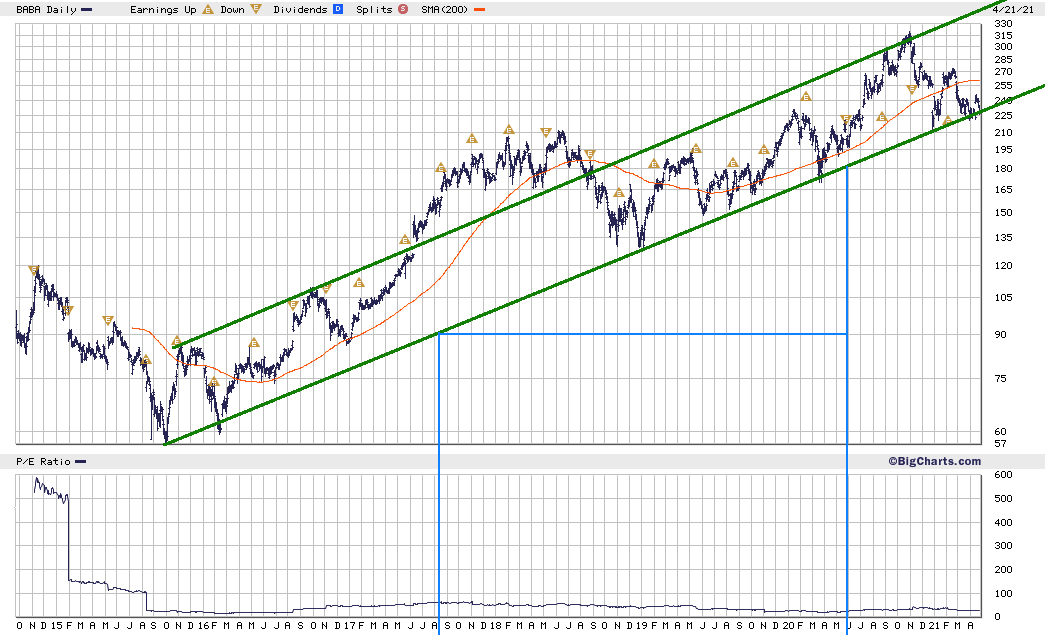Click the 500 P/E axis value
The height and width of the screenshot is (635, 1045).
(1003, 498)
